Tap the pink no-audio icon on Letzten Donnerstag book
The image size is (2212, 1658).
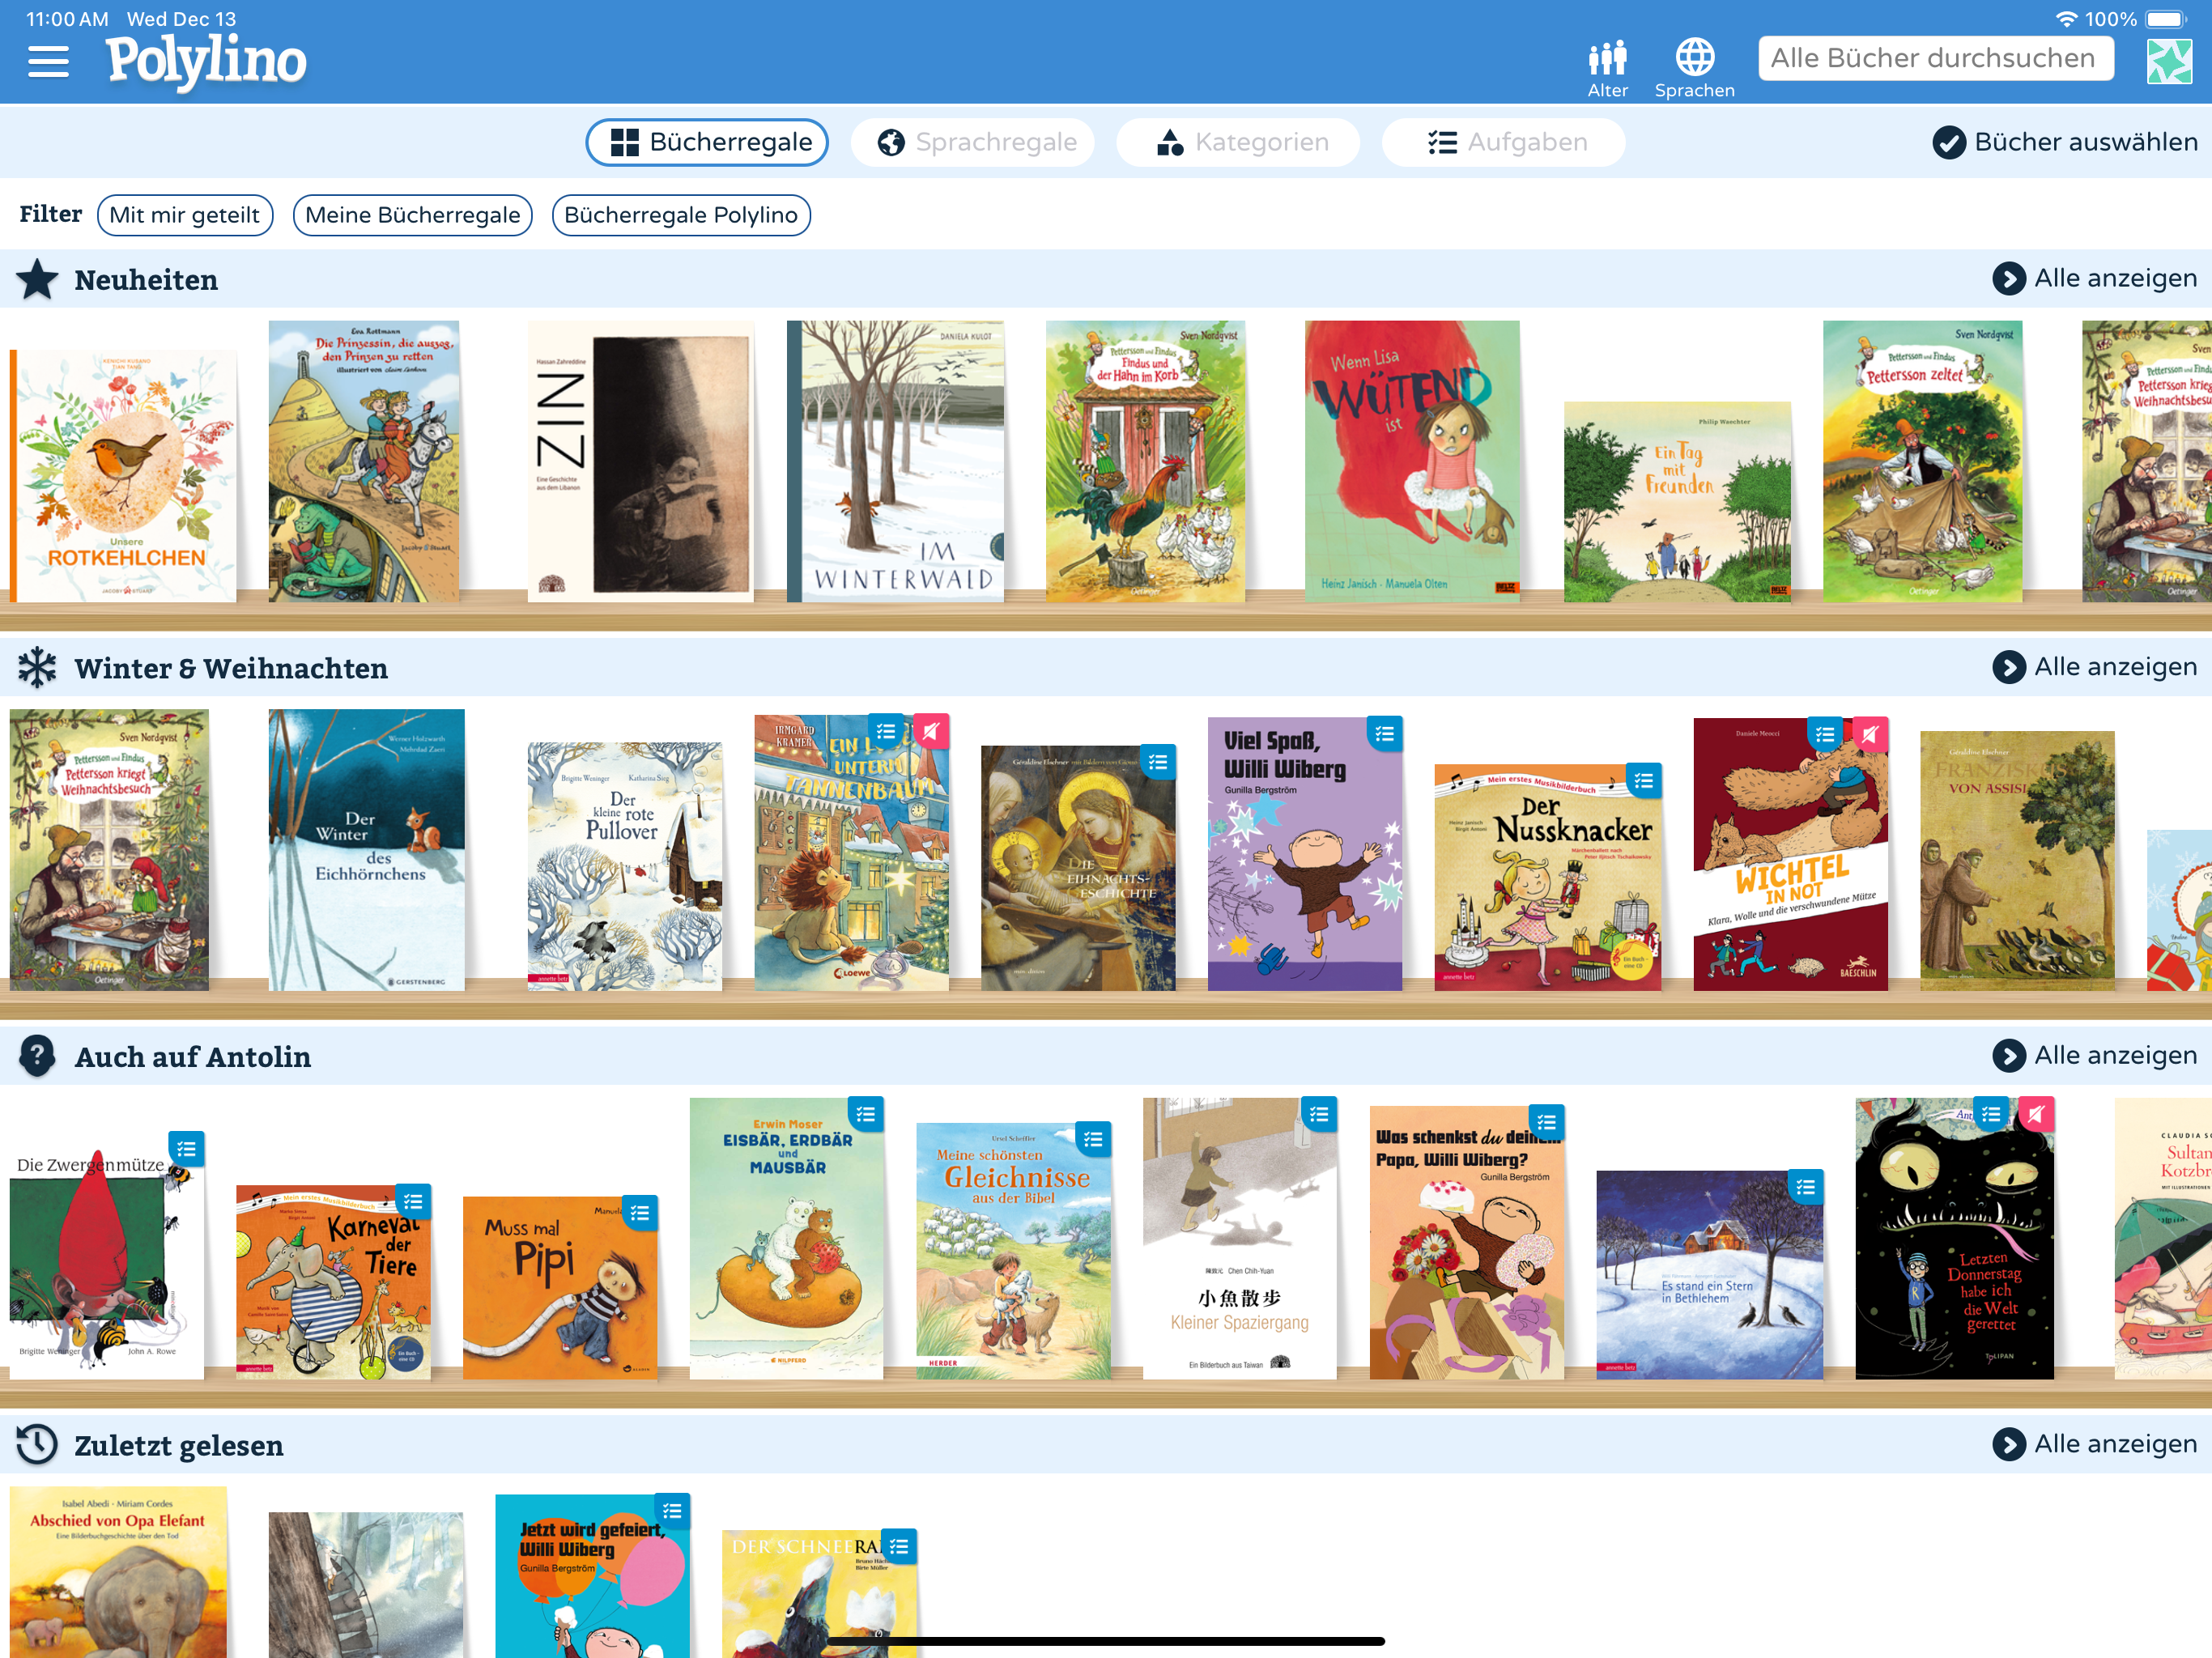coord(2036,1114)
